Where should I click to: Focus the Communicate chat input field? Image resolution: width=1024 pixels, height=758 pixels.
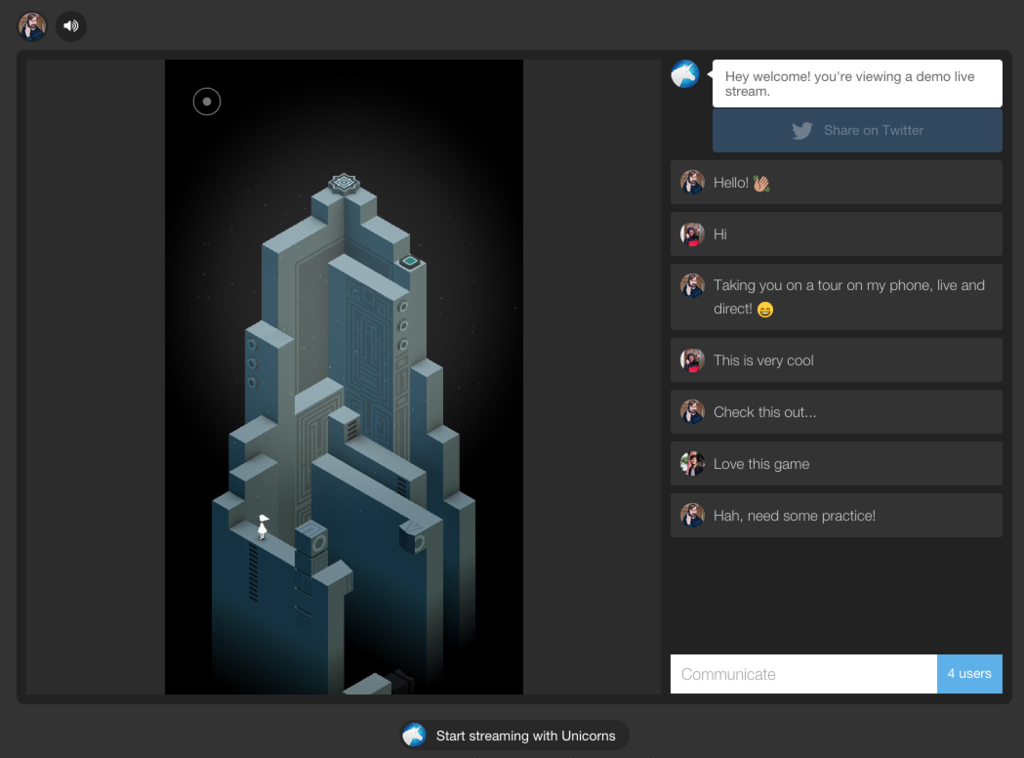[803, 674]
